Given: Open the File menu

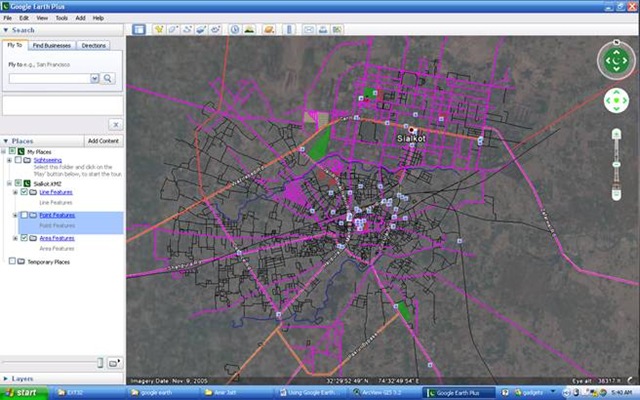Looking at the screenshot, I should tap(7, 18).
